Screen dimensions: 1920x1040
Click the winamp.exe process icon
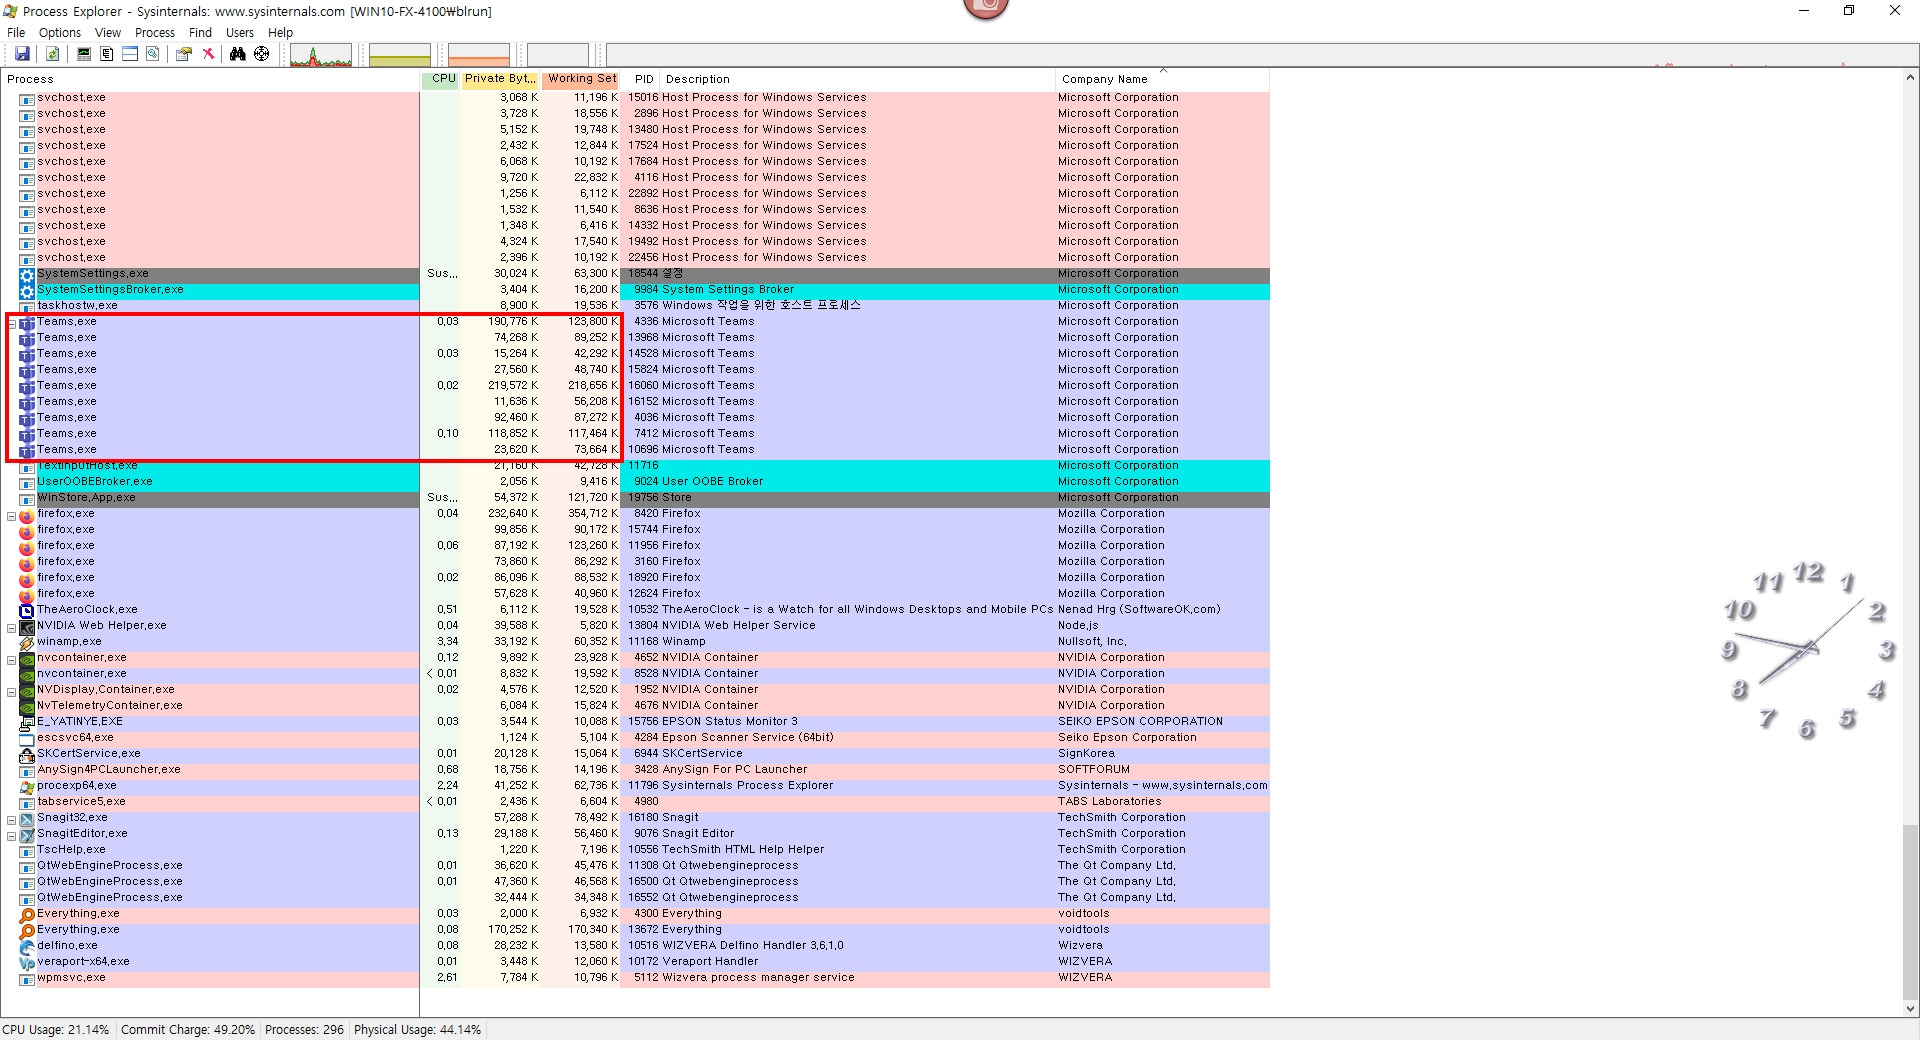pos(27,642)
